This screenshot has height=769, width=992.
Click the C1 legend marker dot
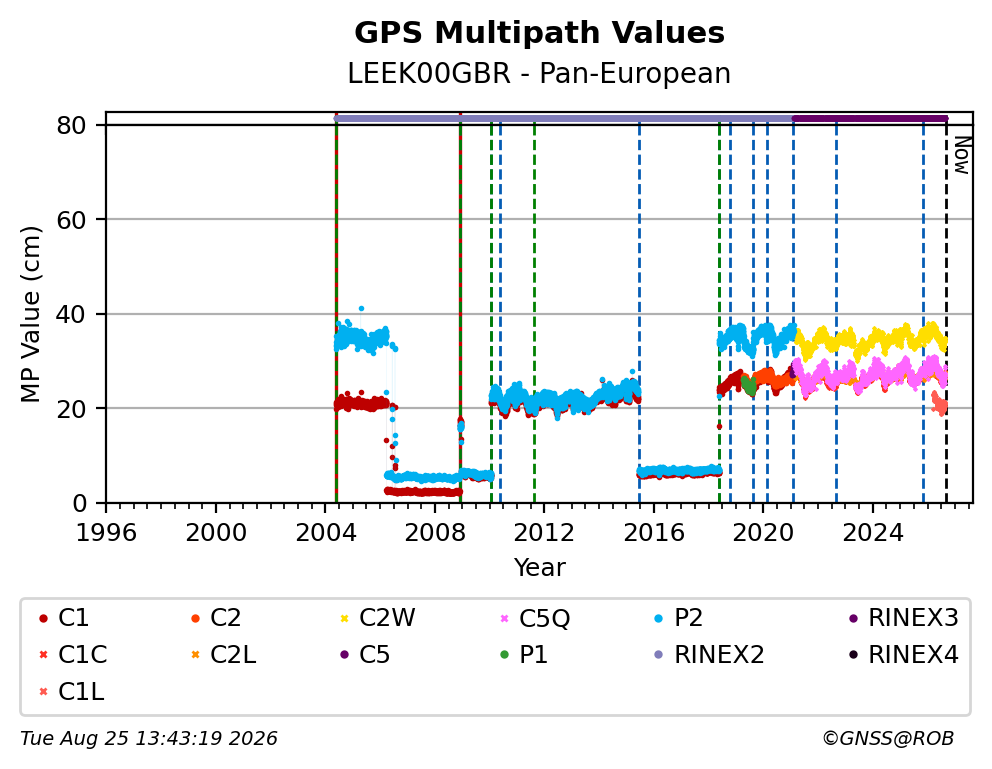click(43, 618)
